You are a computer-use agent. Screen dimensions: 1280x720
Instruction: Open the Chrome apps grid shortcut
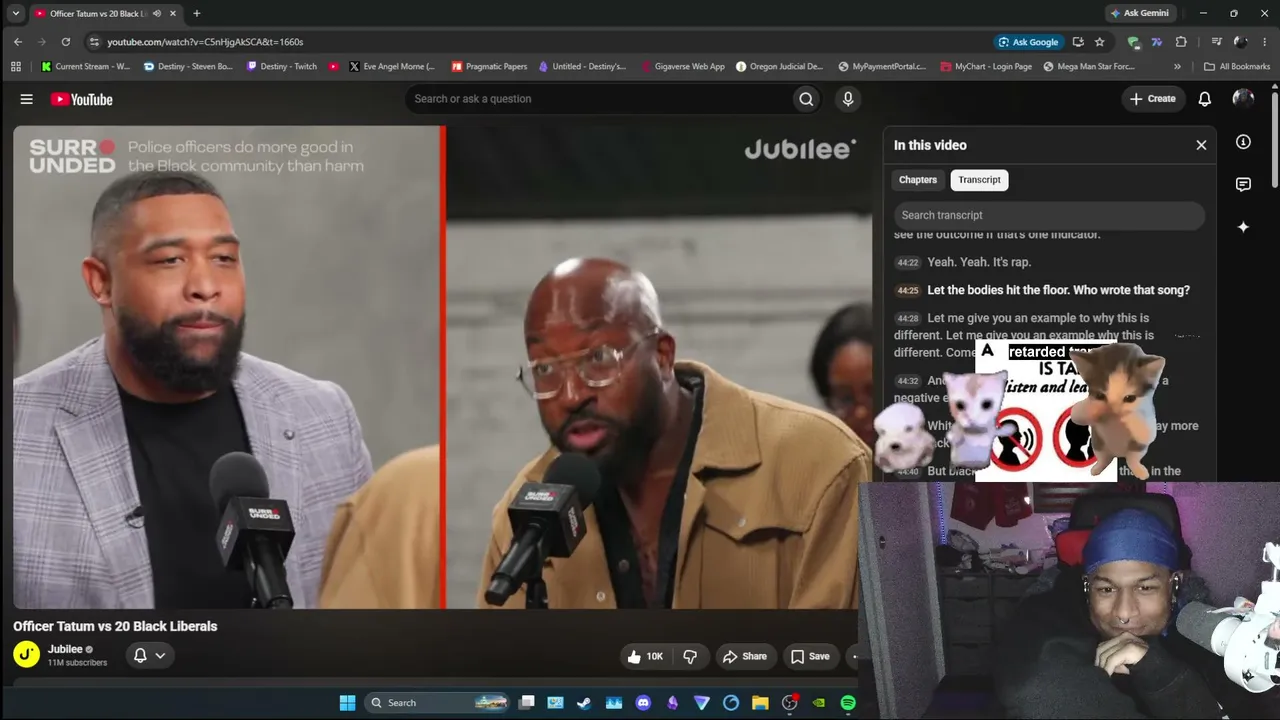coord(16,67)
